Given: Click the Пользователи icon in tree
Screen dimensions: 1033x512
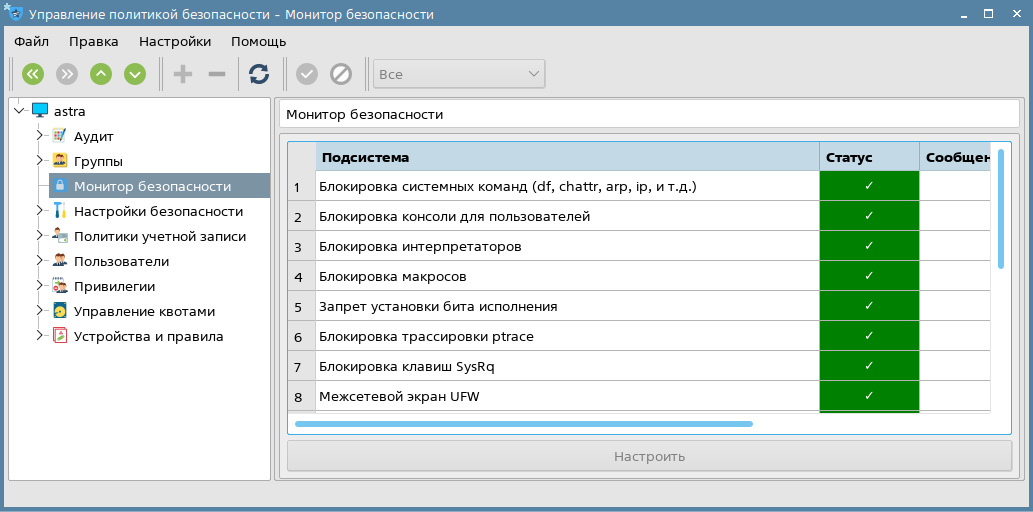Looking at the screenshot, I should click(x=59, y=261).
